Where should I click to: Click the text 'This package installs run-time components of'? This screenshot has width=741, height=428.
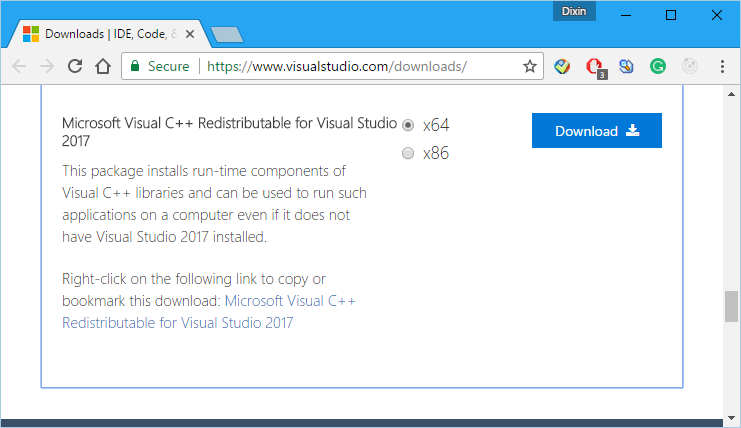tap(204, 171)
